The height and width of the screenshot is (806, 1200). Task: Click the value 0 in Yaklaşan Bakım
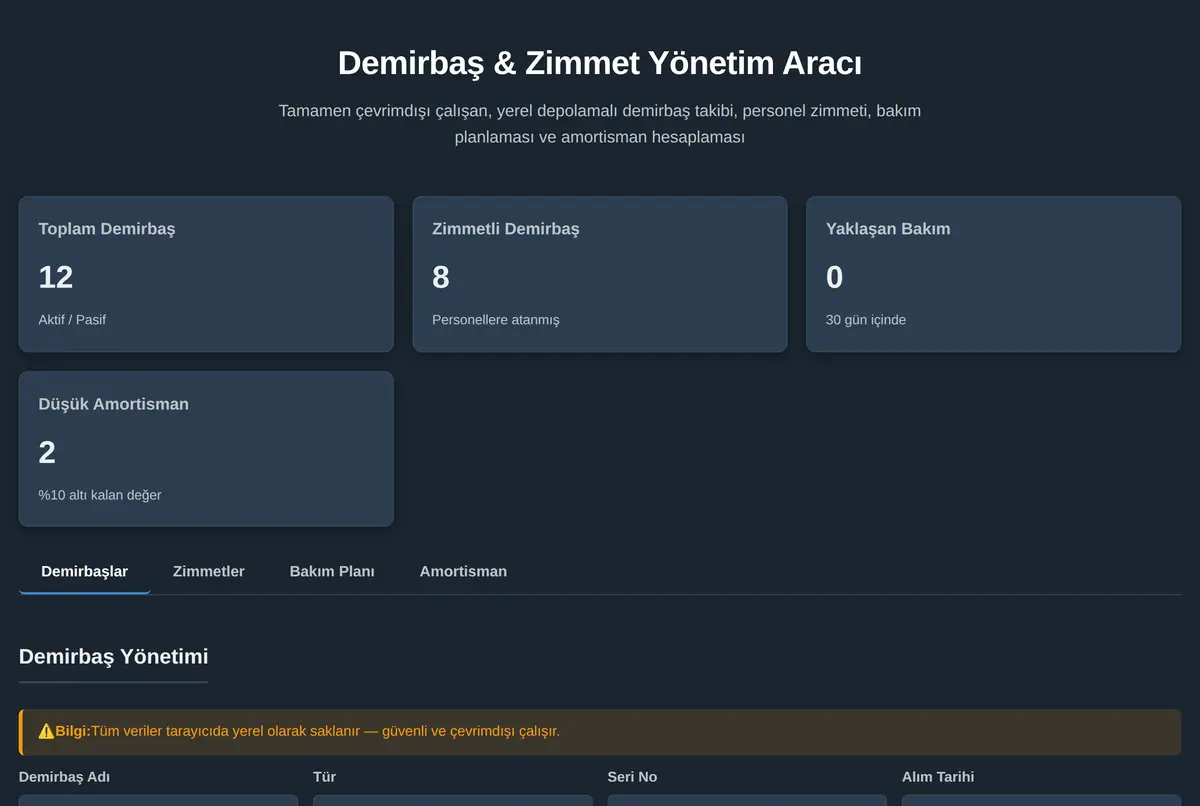pyautogui.click(x=835, y=277)
